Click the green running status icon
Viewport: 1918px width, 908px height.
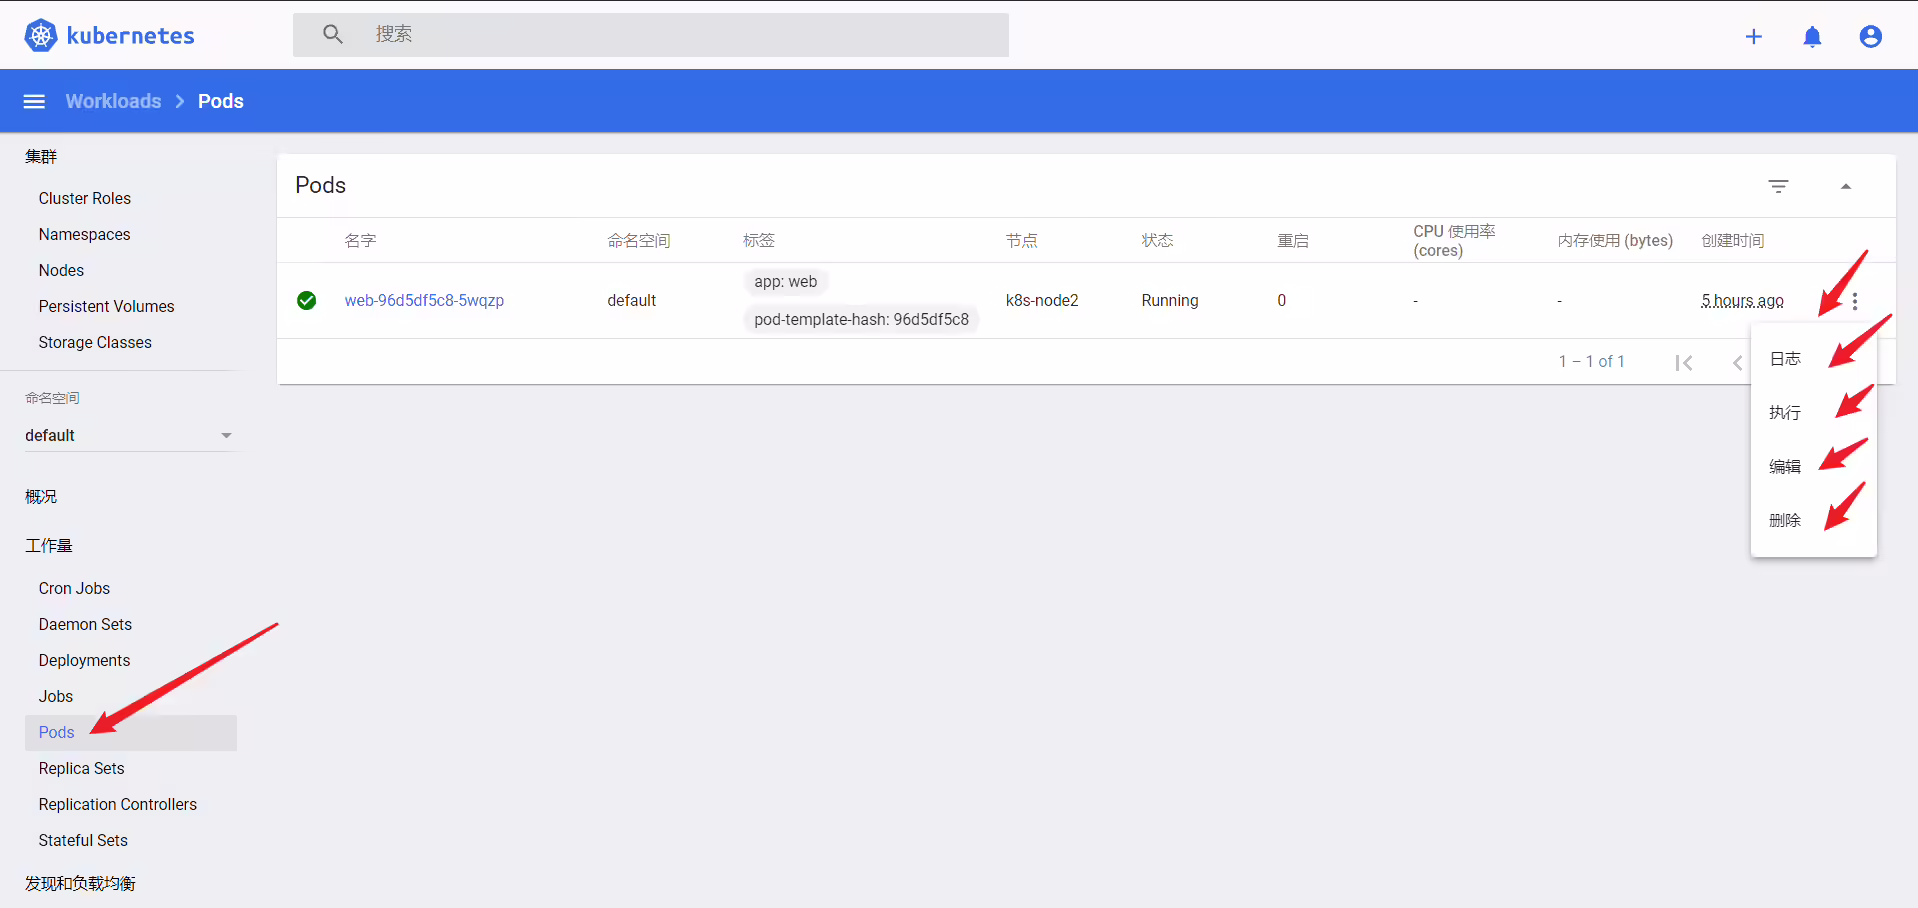(x=307, y=300)
